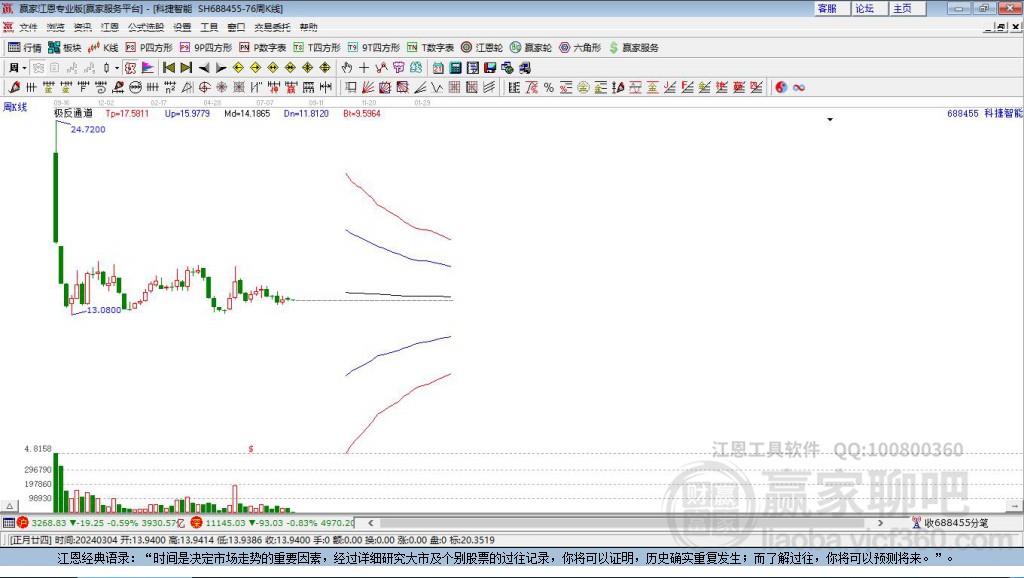1024x578 pixels.
Task: Select the zigzag wave line tool
Action: tap(438, 87)
